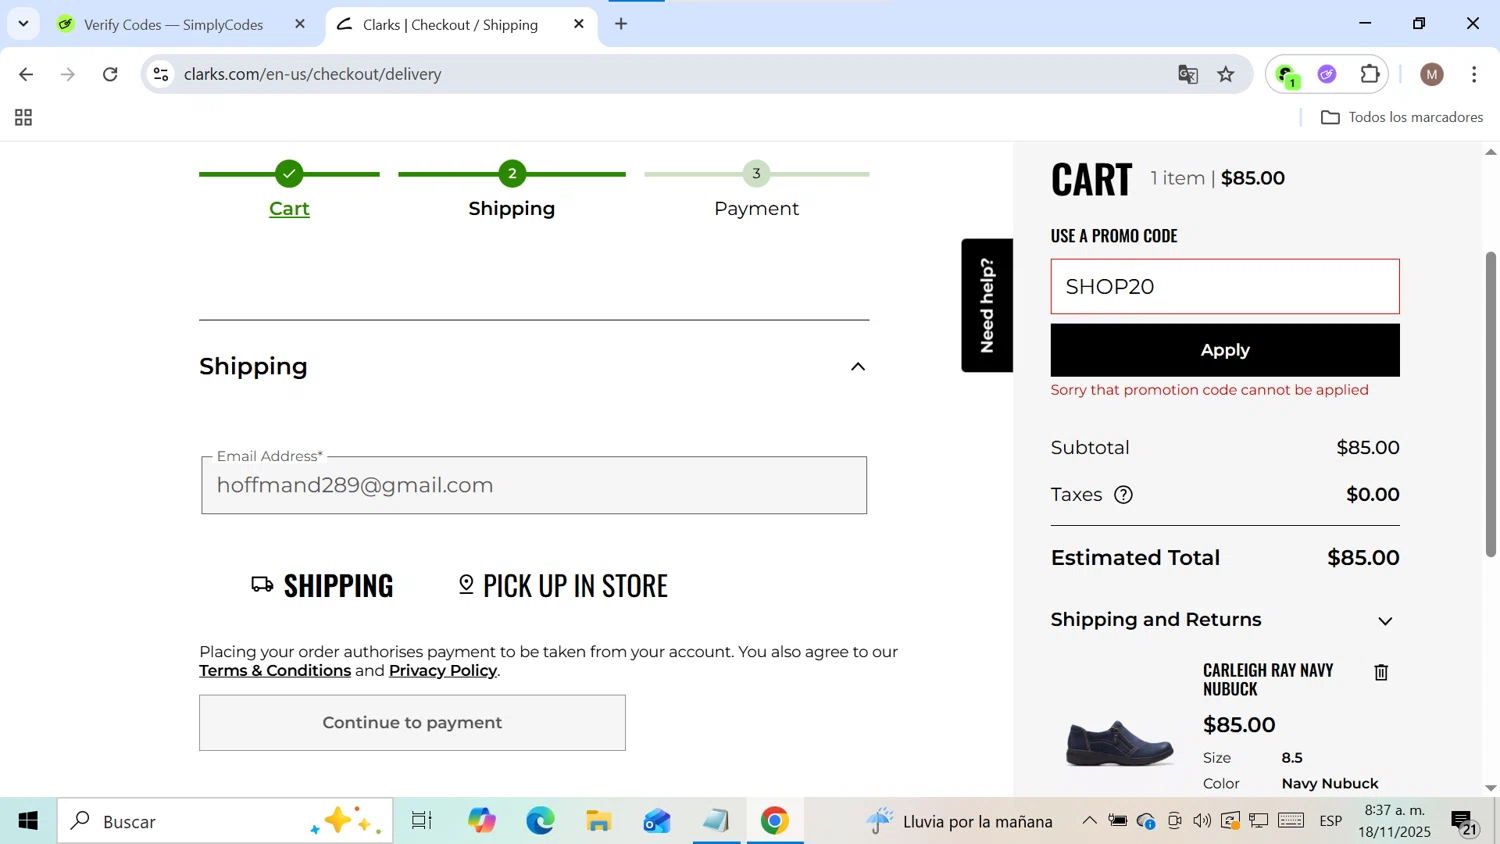
Task: Click the page vertical scrollbar thumb
Action: (1490, 405)
